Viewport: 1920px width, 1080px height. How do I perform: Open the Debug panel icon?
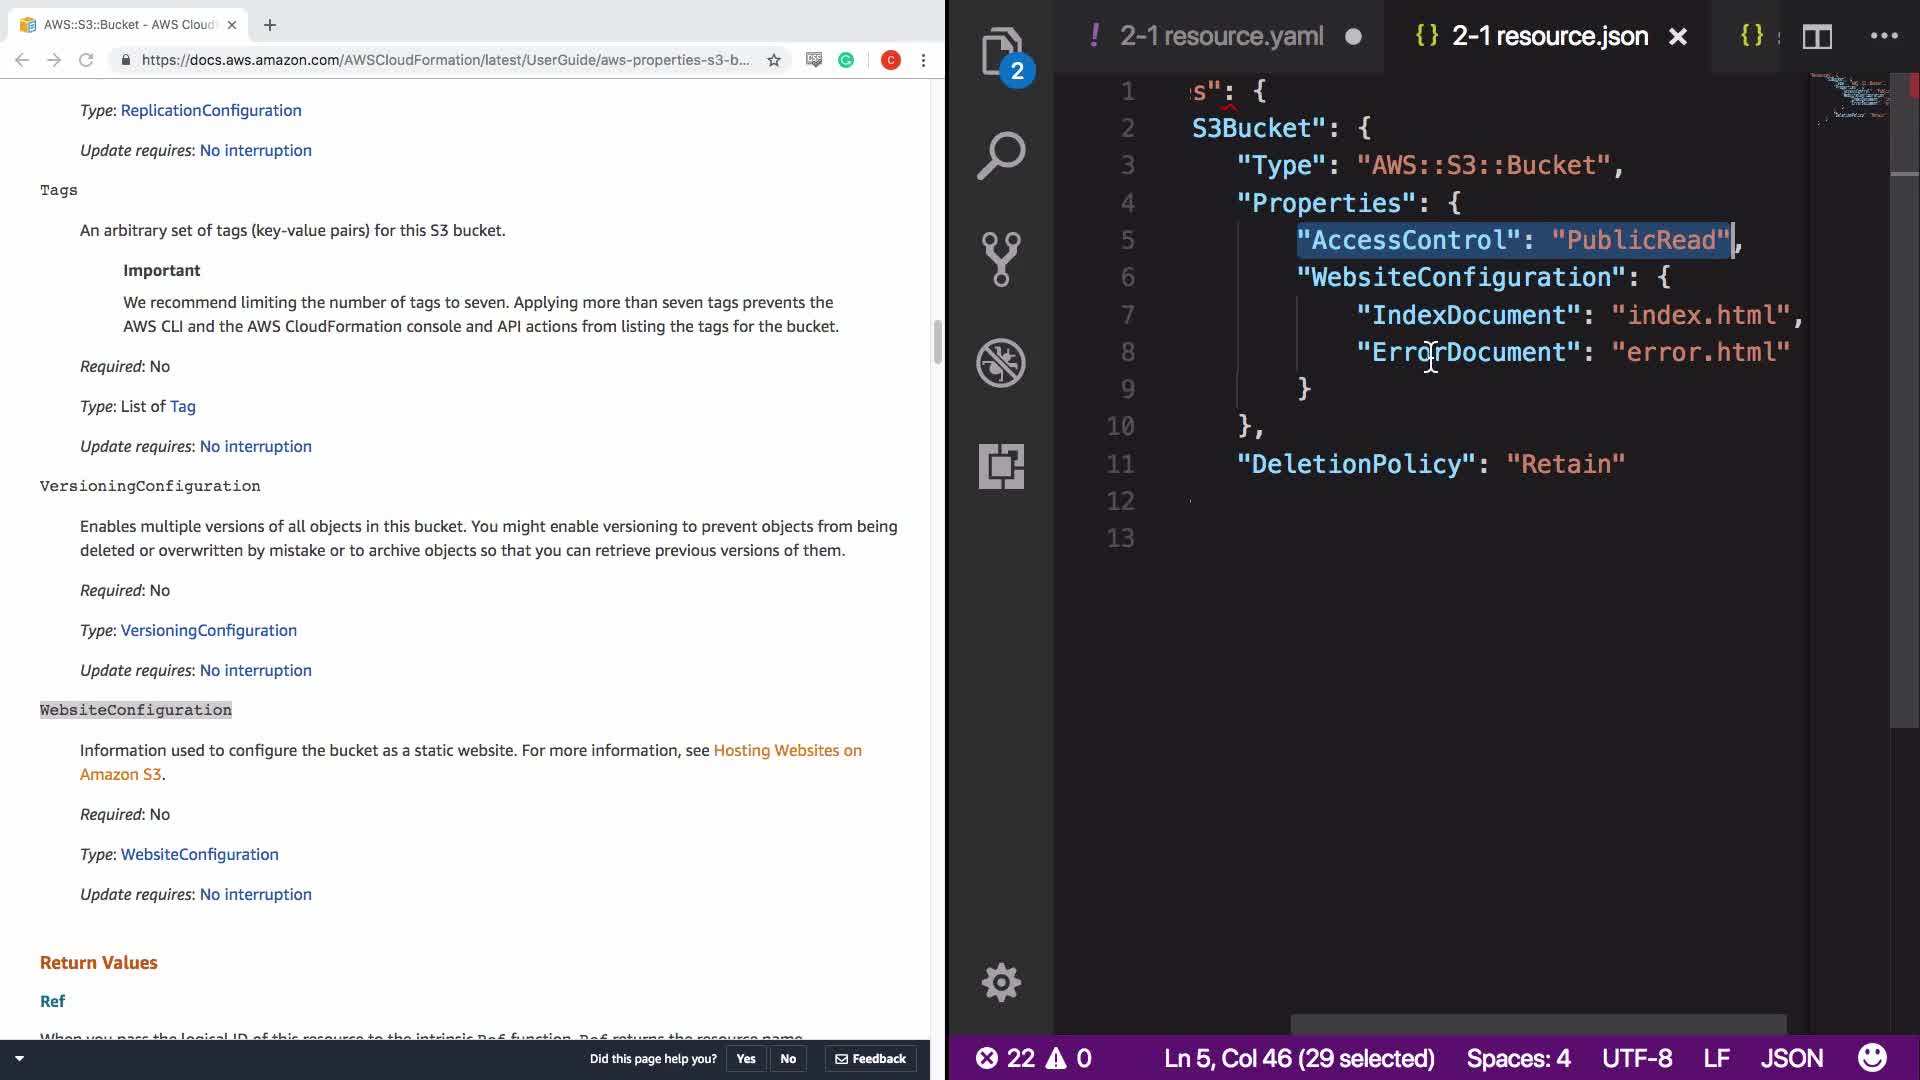(x=1000, y=363)
